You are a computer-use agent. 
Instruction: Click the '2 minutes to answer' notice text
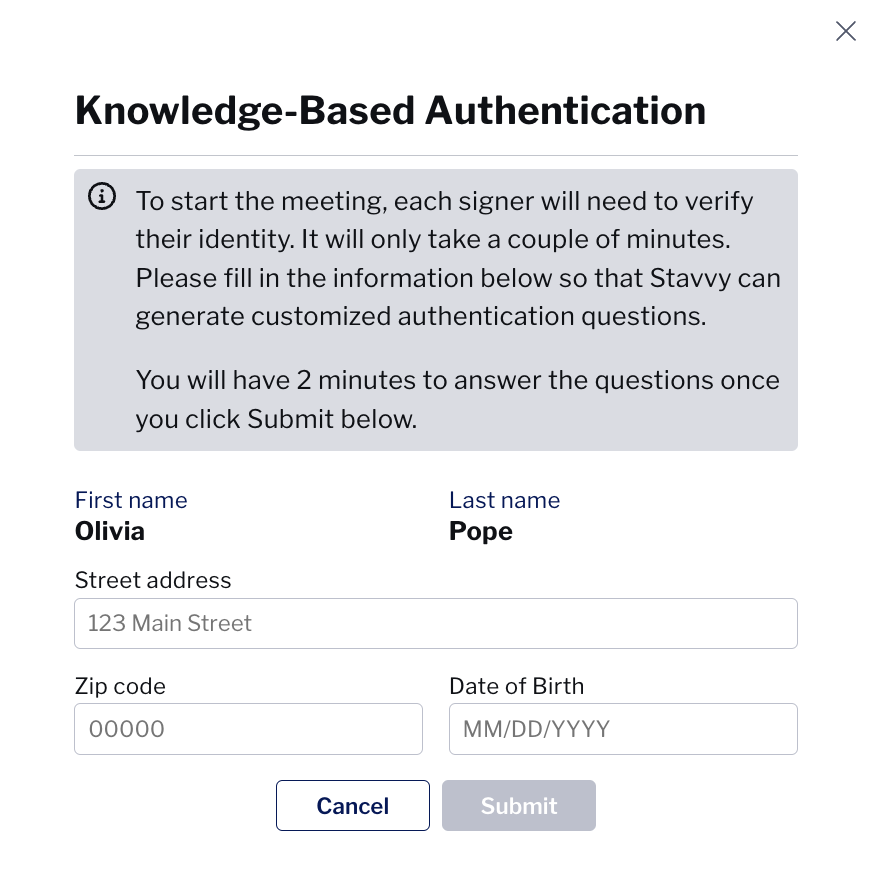point(457,399)
